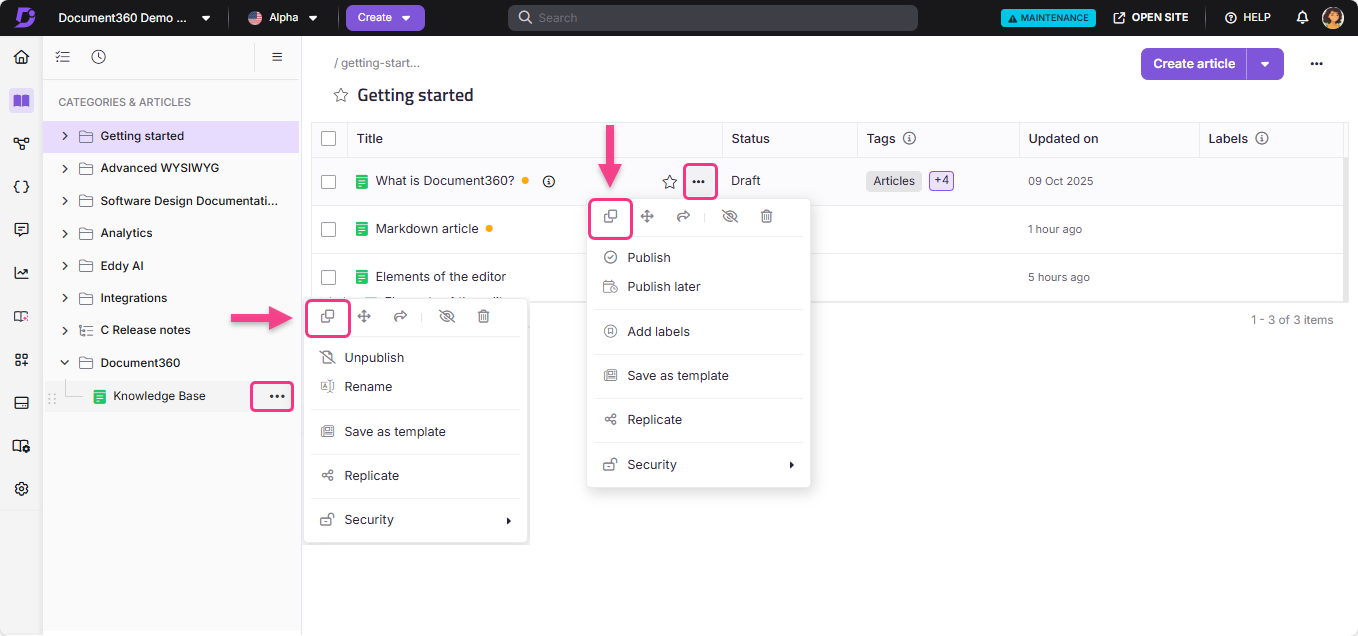Click the Move icon in the Knowledge Base menu
Screen dimensions: 1358x636
click(x=364, y=316)
